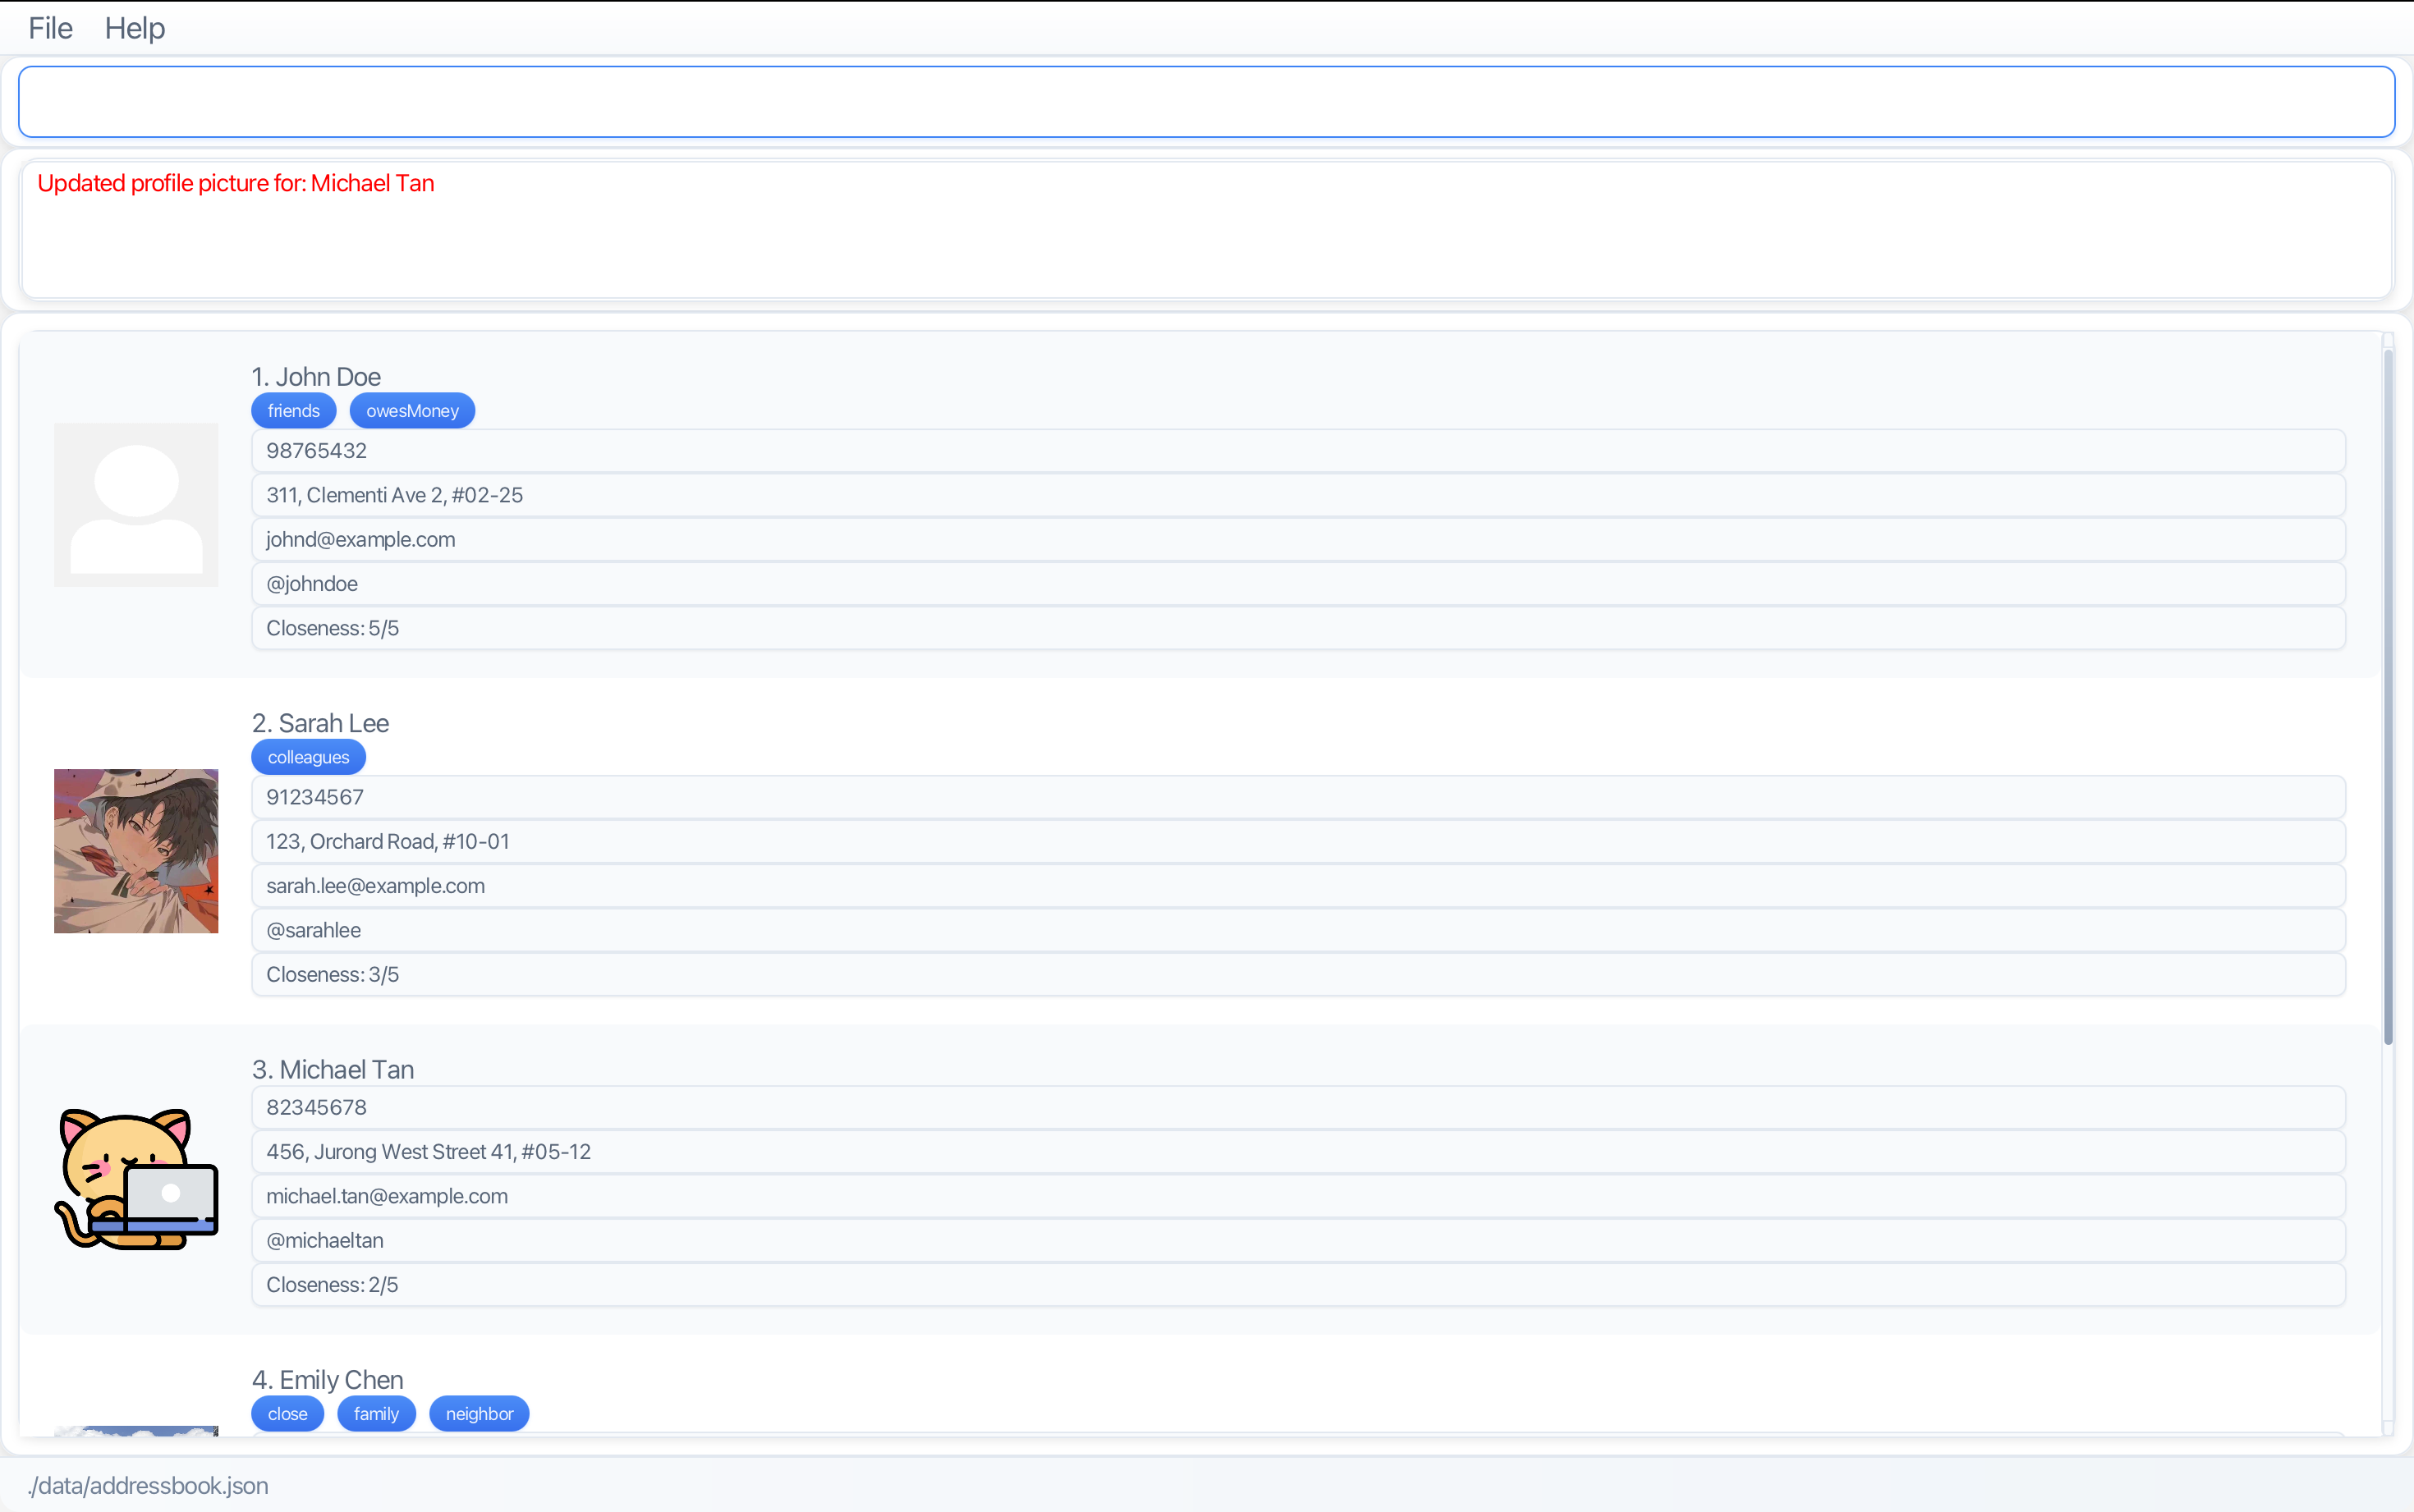This screenshot has height=1512, width=2414.
Task: Click the friends tag on John Doe
Action: click(293, 411)
